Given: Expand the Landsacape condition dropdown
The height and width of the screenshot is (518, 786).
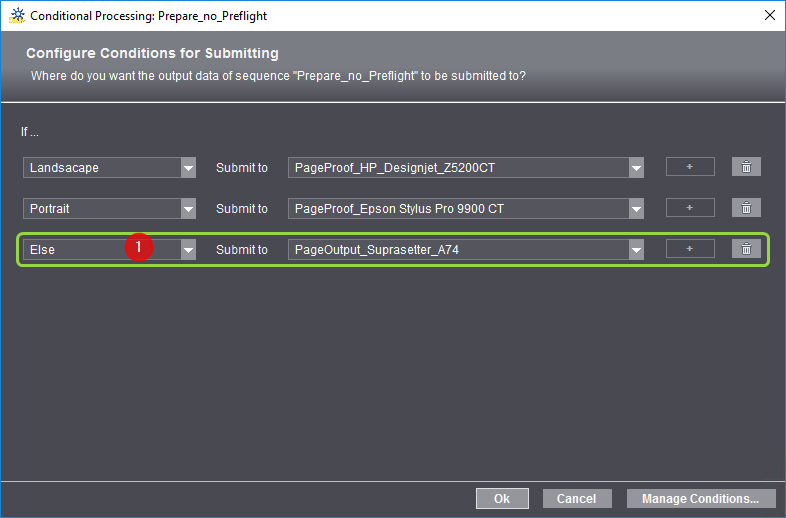Looking at the screenshot, I should pos(188,168).
